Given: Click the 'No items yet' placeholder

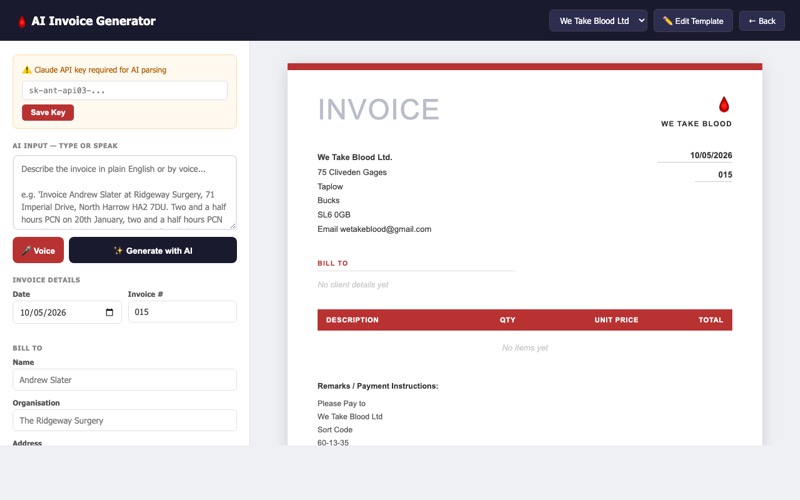Looking at the screenshot, I should (x=524, y=347).
